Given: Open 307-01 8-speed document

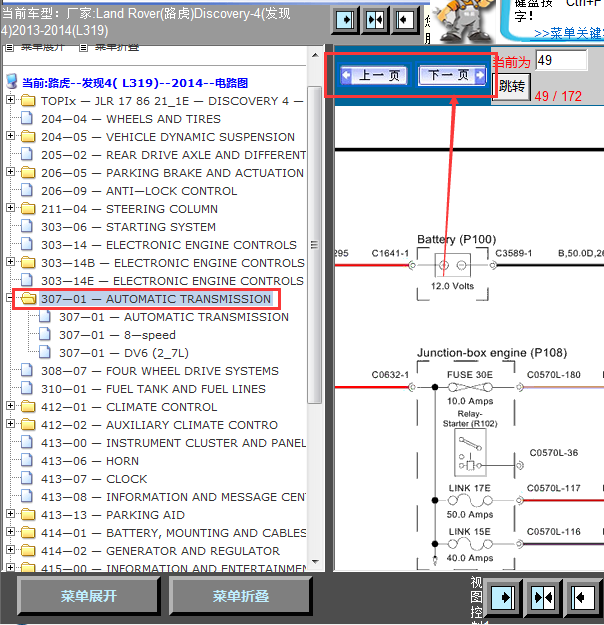Looking at the screenshot, I should coord(118,335).
